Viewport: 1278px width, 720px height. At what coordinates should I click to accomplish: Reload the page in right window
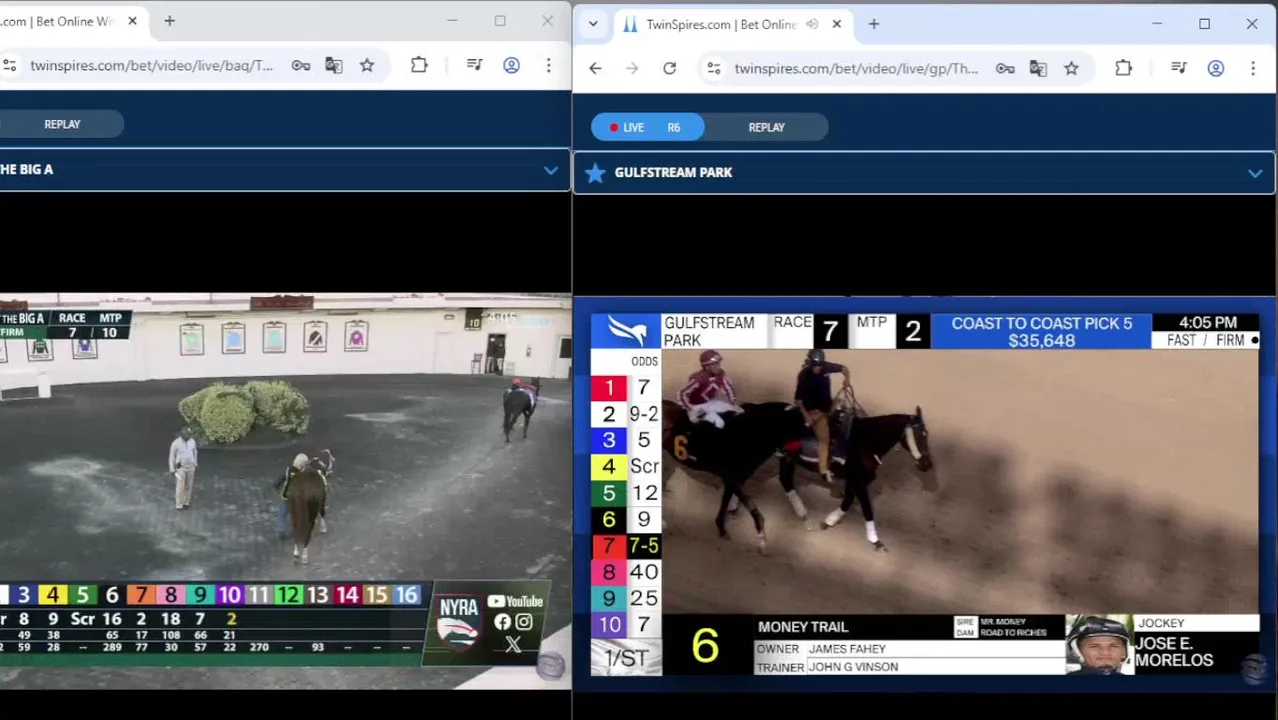pyautogui.click(x=669, y=68)
